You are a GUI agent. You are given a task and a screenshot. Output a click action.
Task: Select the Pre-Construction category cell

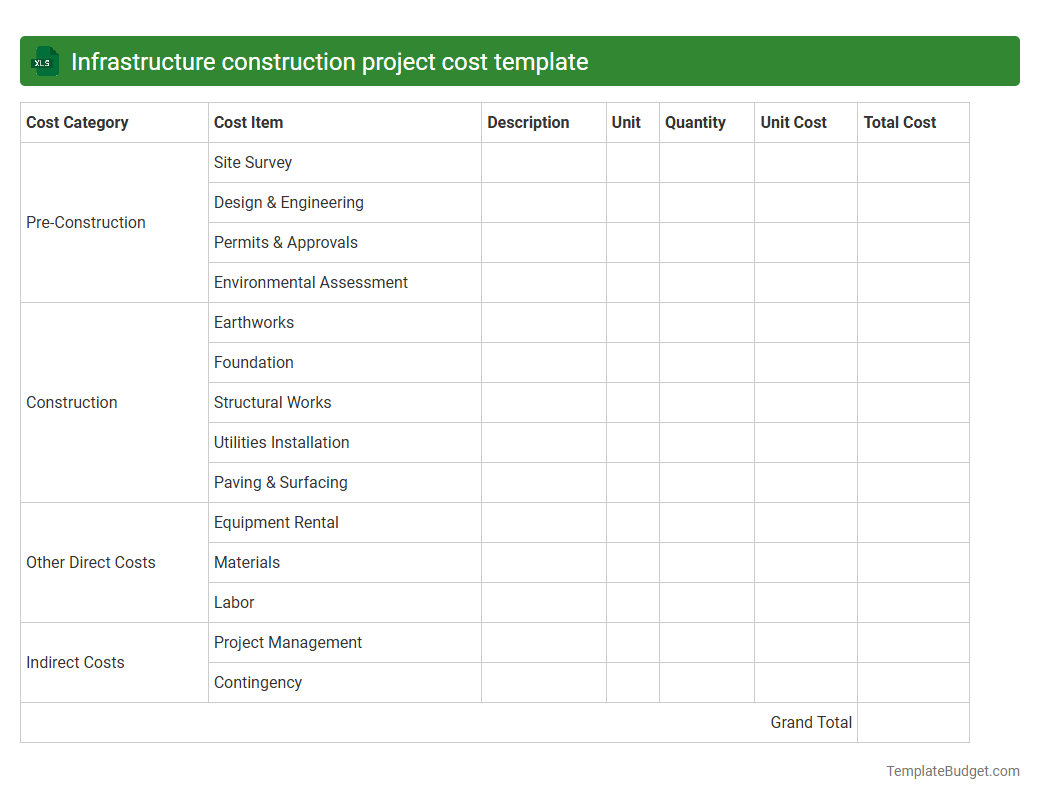point(86,222)
